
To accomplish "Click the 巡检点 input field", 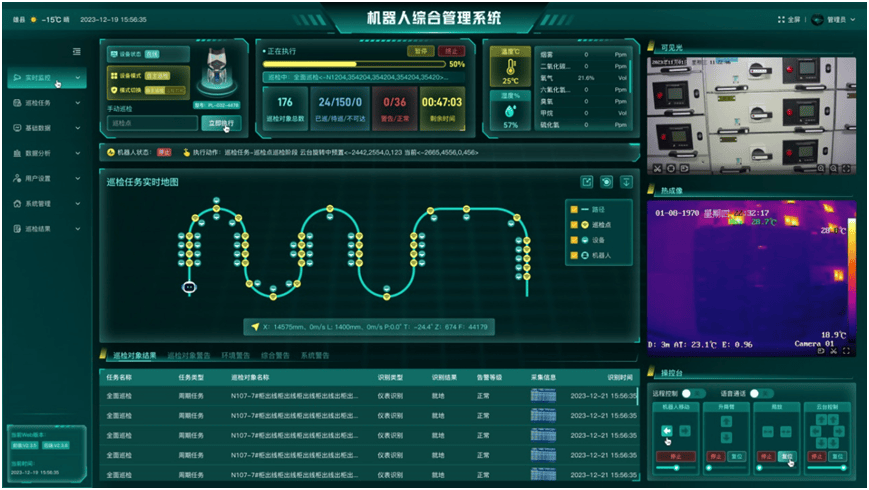I will point(152,123).
